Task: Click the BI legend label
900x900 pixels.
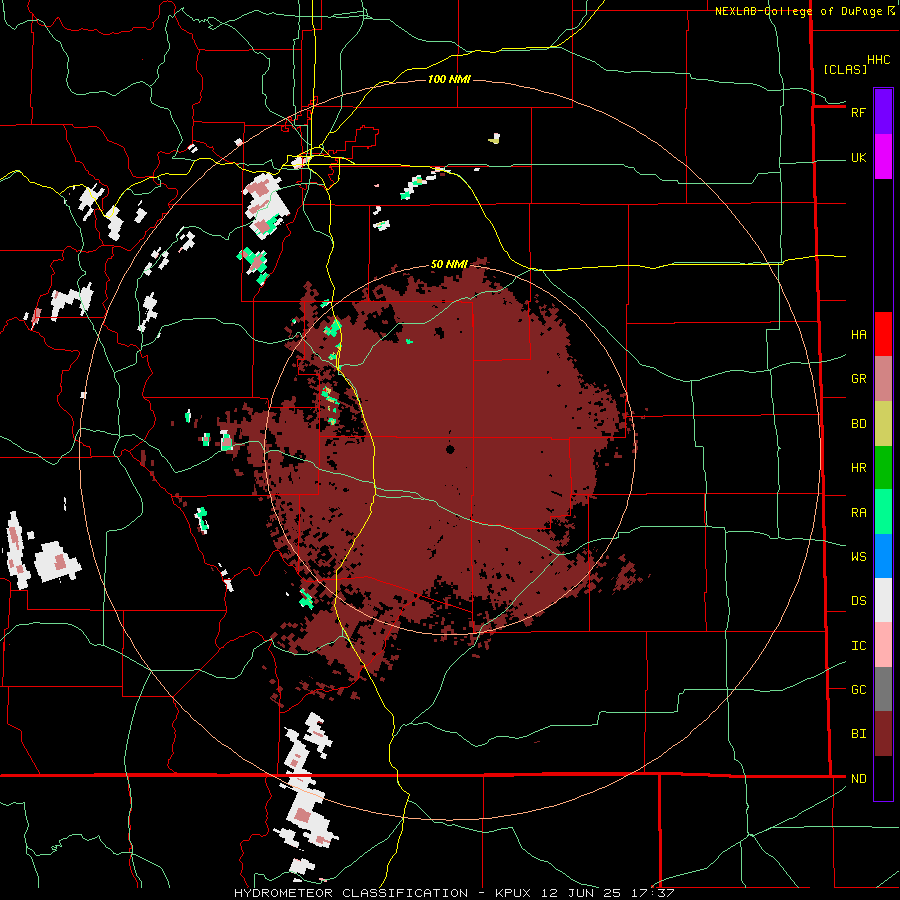Action: [858, 734]
